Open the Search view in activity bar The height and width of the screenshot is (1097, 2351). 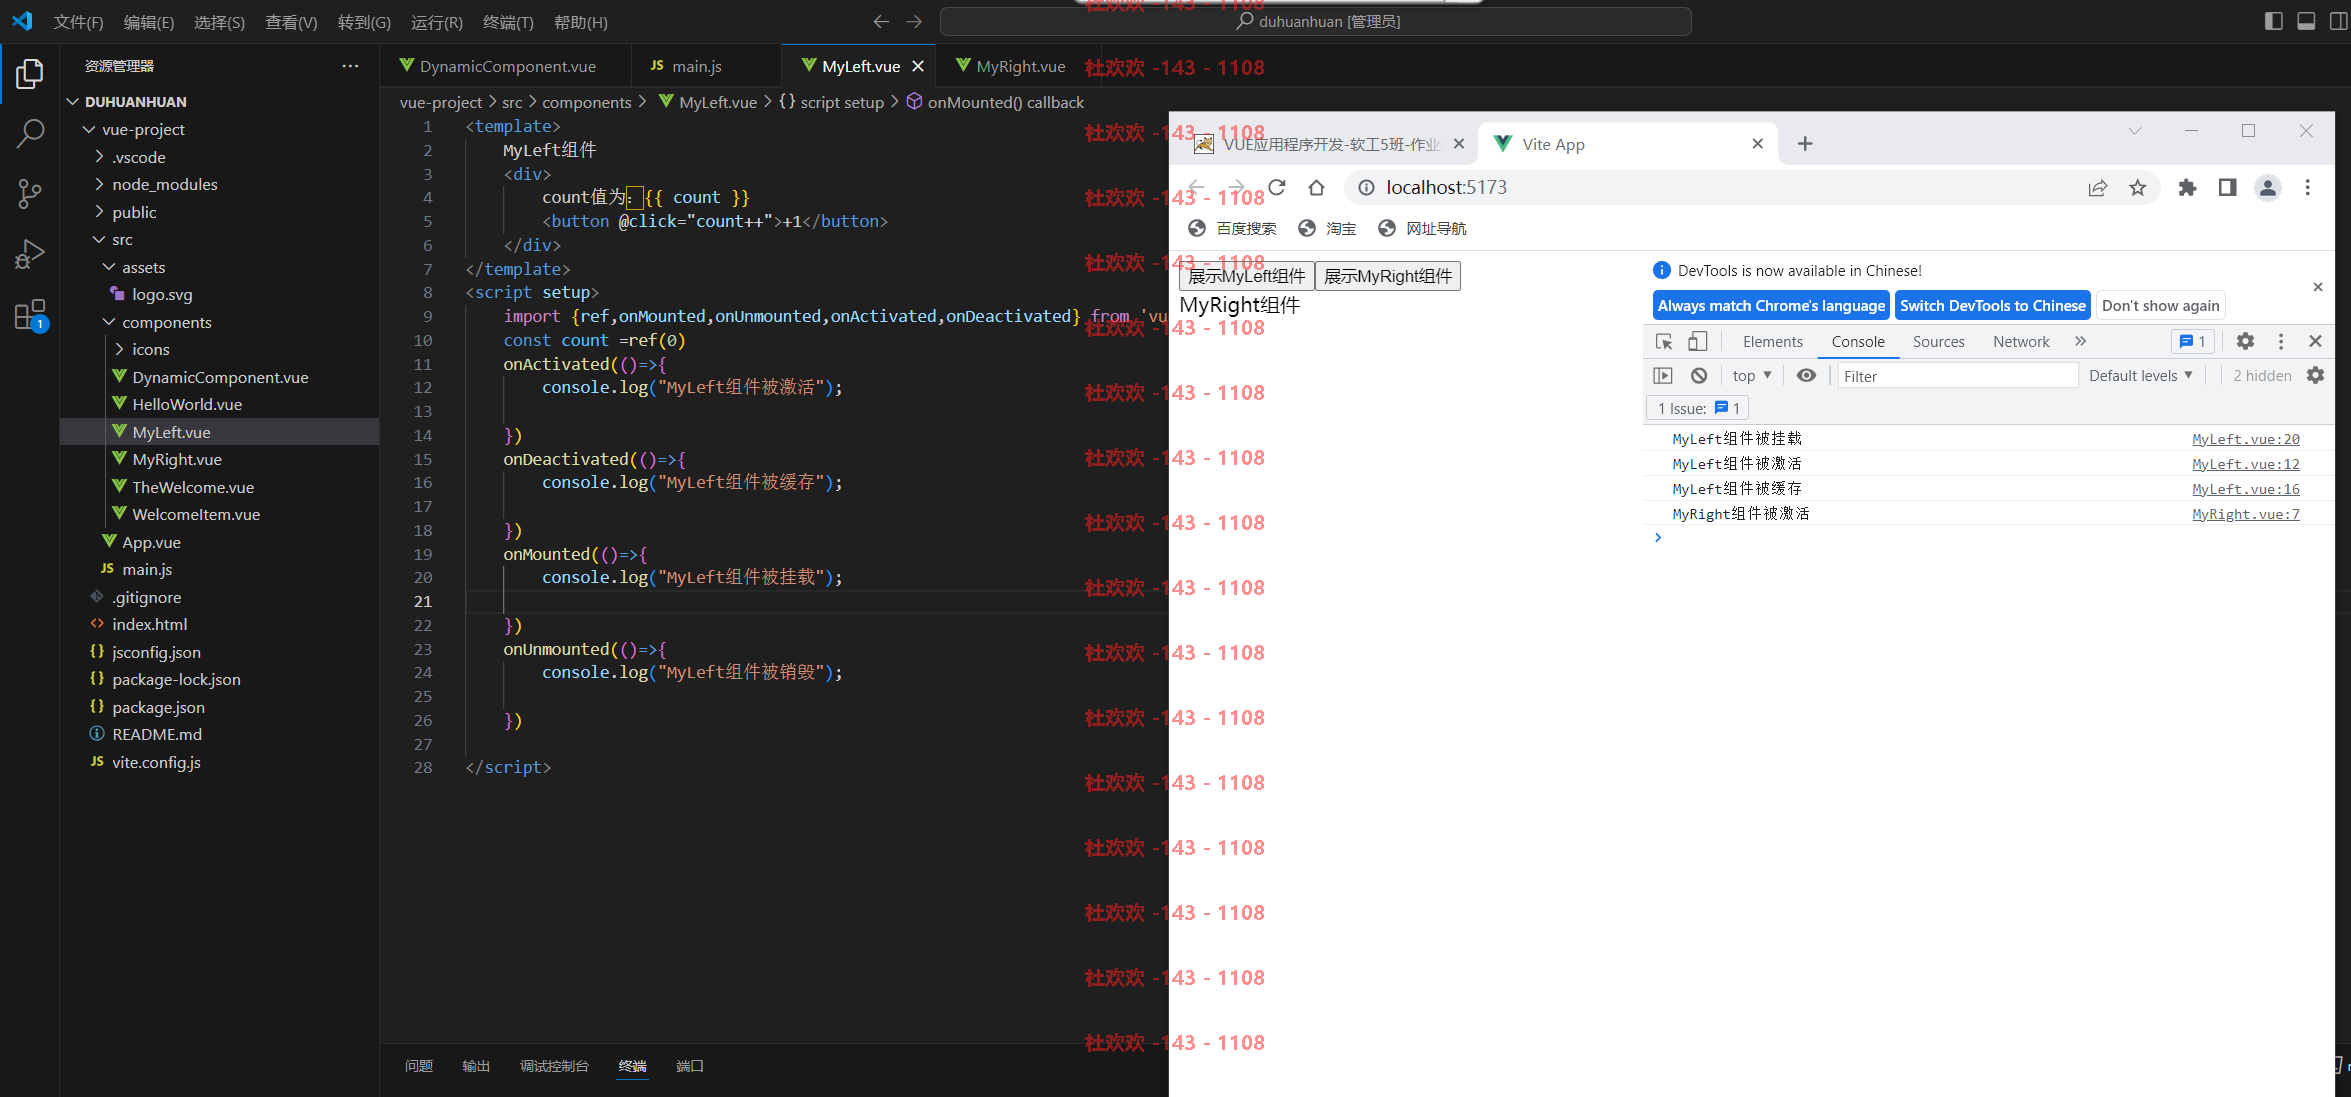[x=30, y=134]
